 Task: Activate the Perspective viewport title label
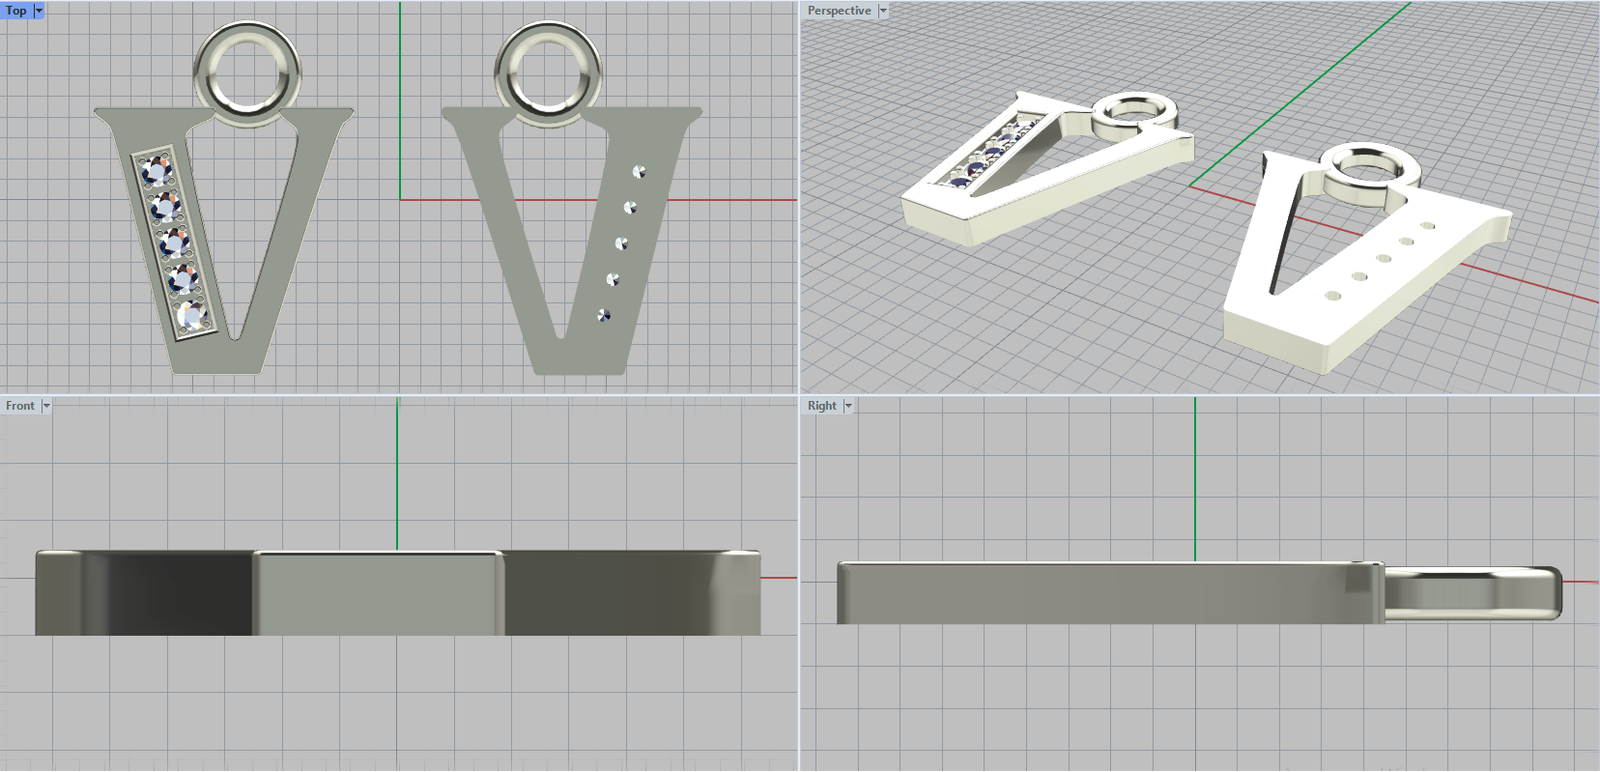839,10
